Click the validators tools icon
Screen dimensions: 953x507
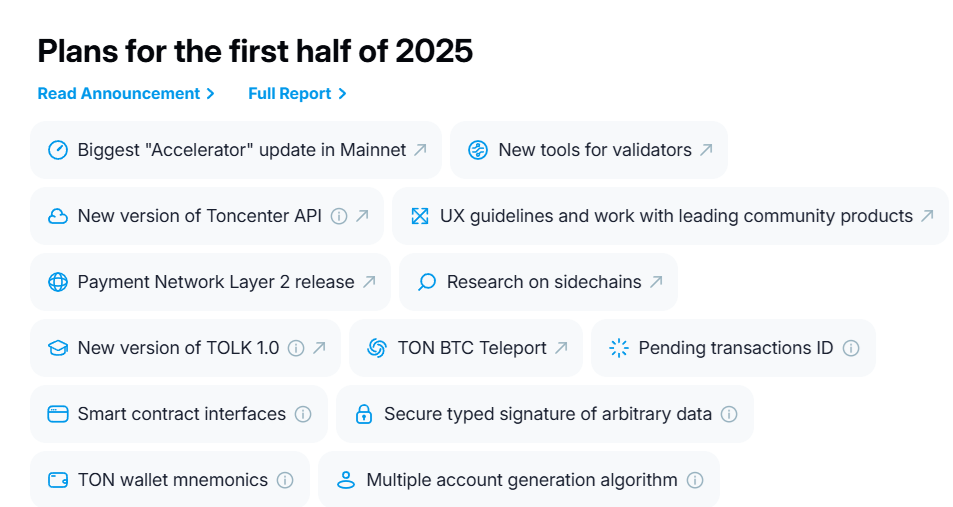tap(478, 150)
